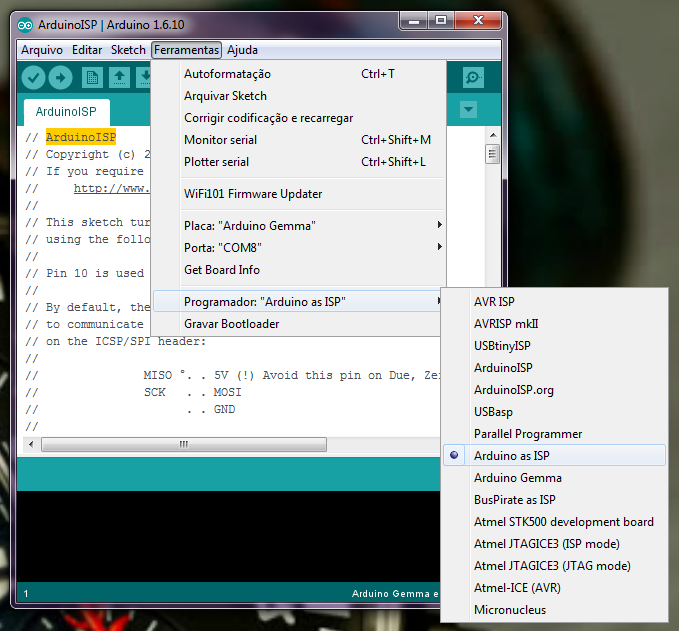Screen dimensions: 679x631
Task: Open the tab options dropdown arrow
Action: coord(468,110)
